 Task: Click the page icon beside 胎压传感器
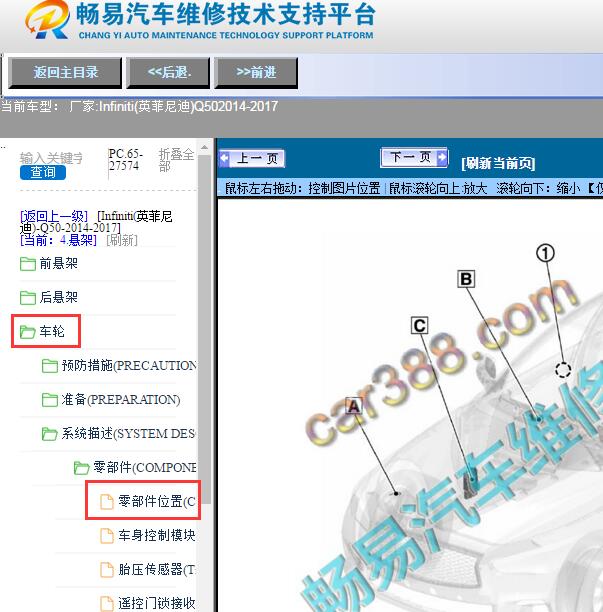(107, 569)
